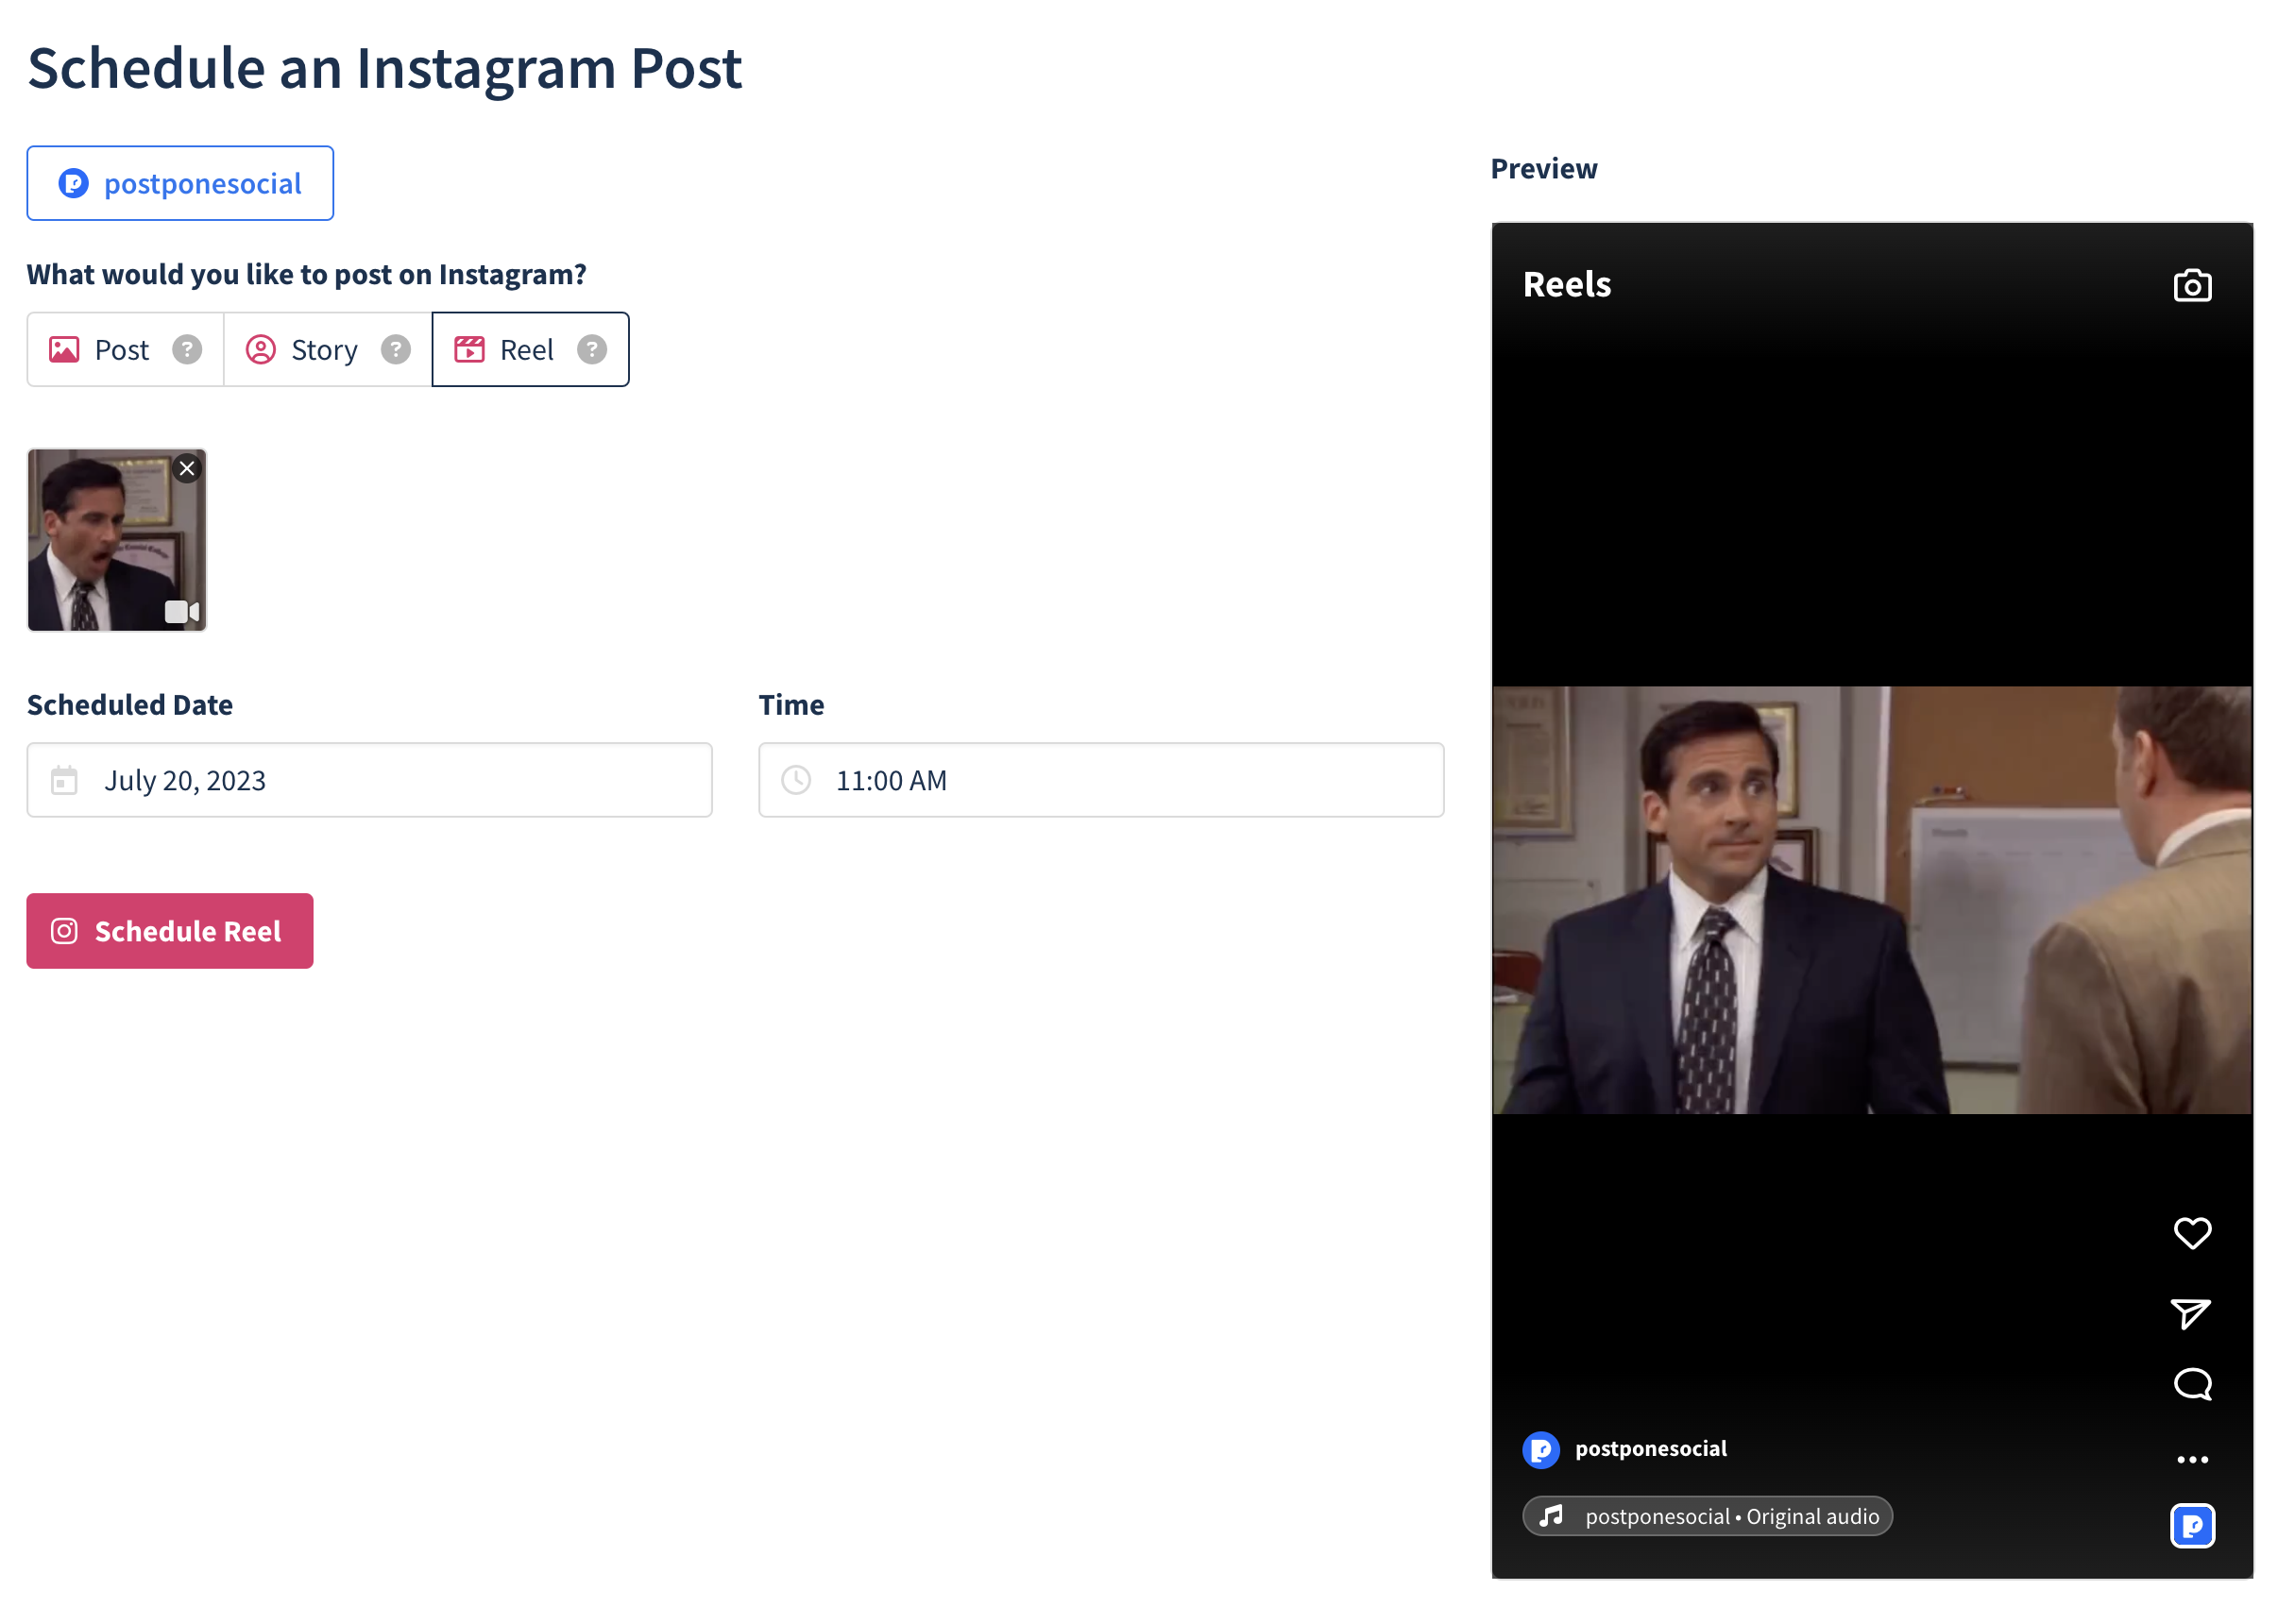The image size is (2295, 1624).
Task: Open the Scheduled Date picker
Action: [369, 780]
